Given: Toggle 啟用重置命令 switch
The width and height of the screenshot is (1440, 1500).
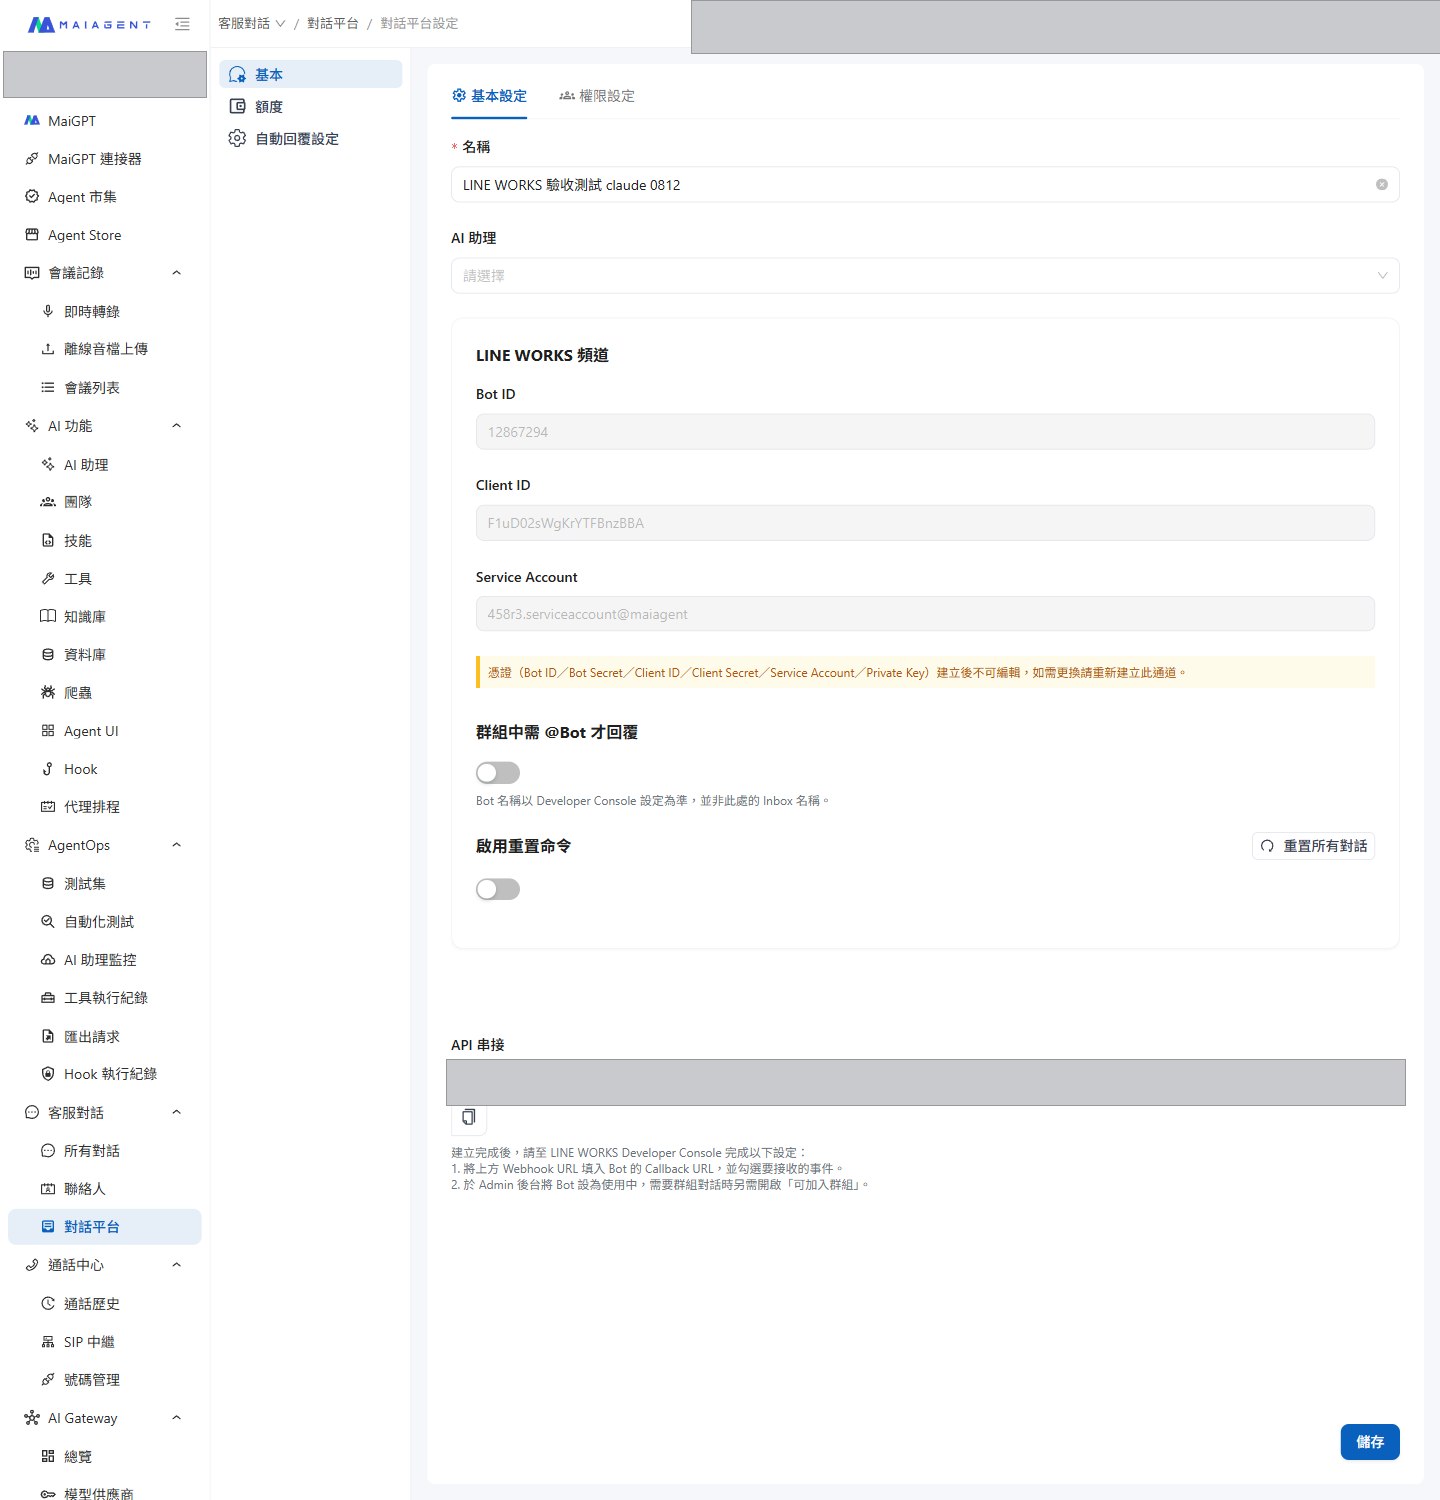Looking at the screenshot, I should click(x=498, y=889).
